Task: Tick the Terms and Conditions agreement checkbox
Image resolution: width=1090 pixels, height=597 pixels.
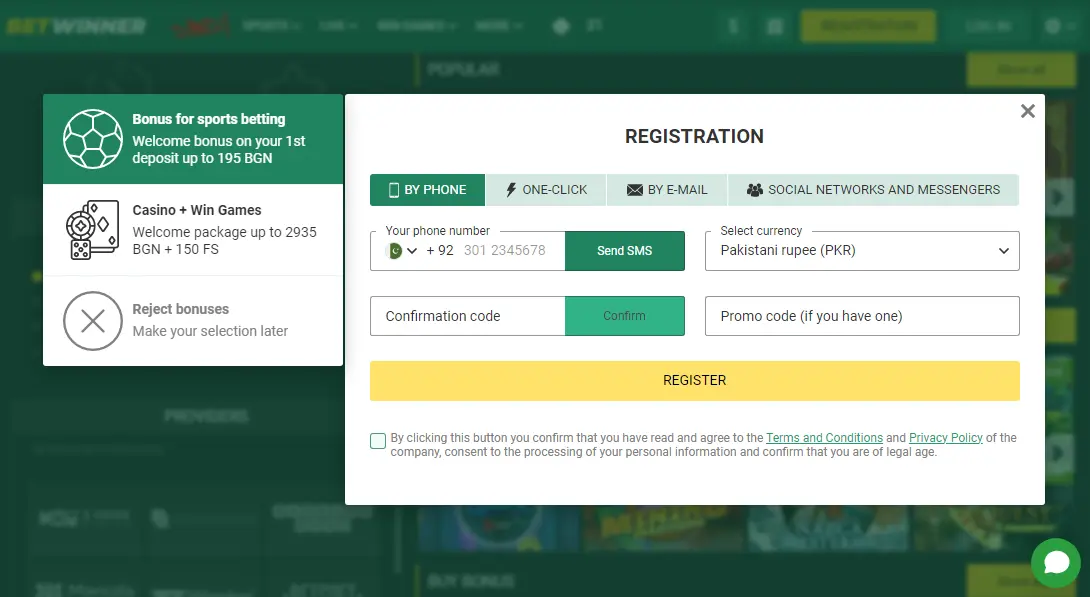Action: [378, 441]
